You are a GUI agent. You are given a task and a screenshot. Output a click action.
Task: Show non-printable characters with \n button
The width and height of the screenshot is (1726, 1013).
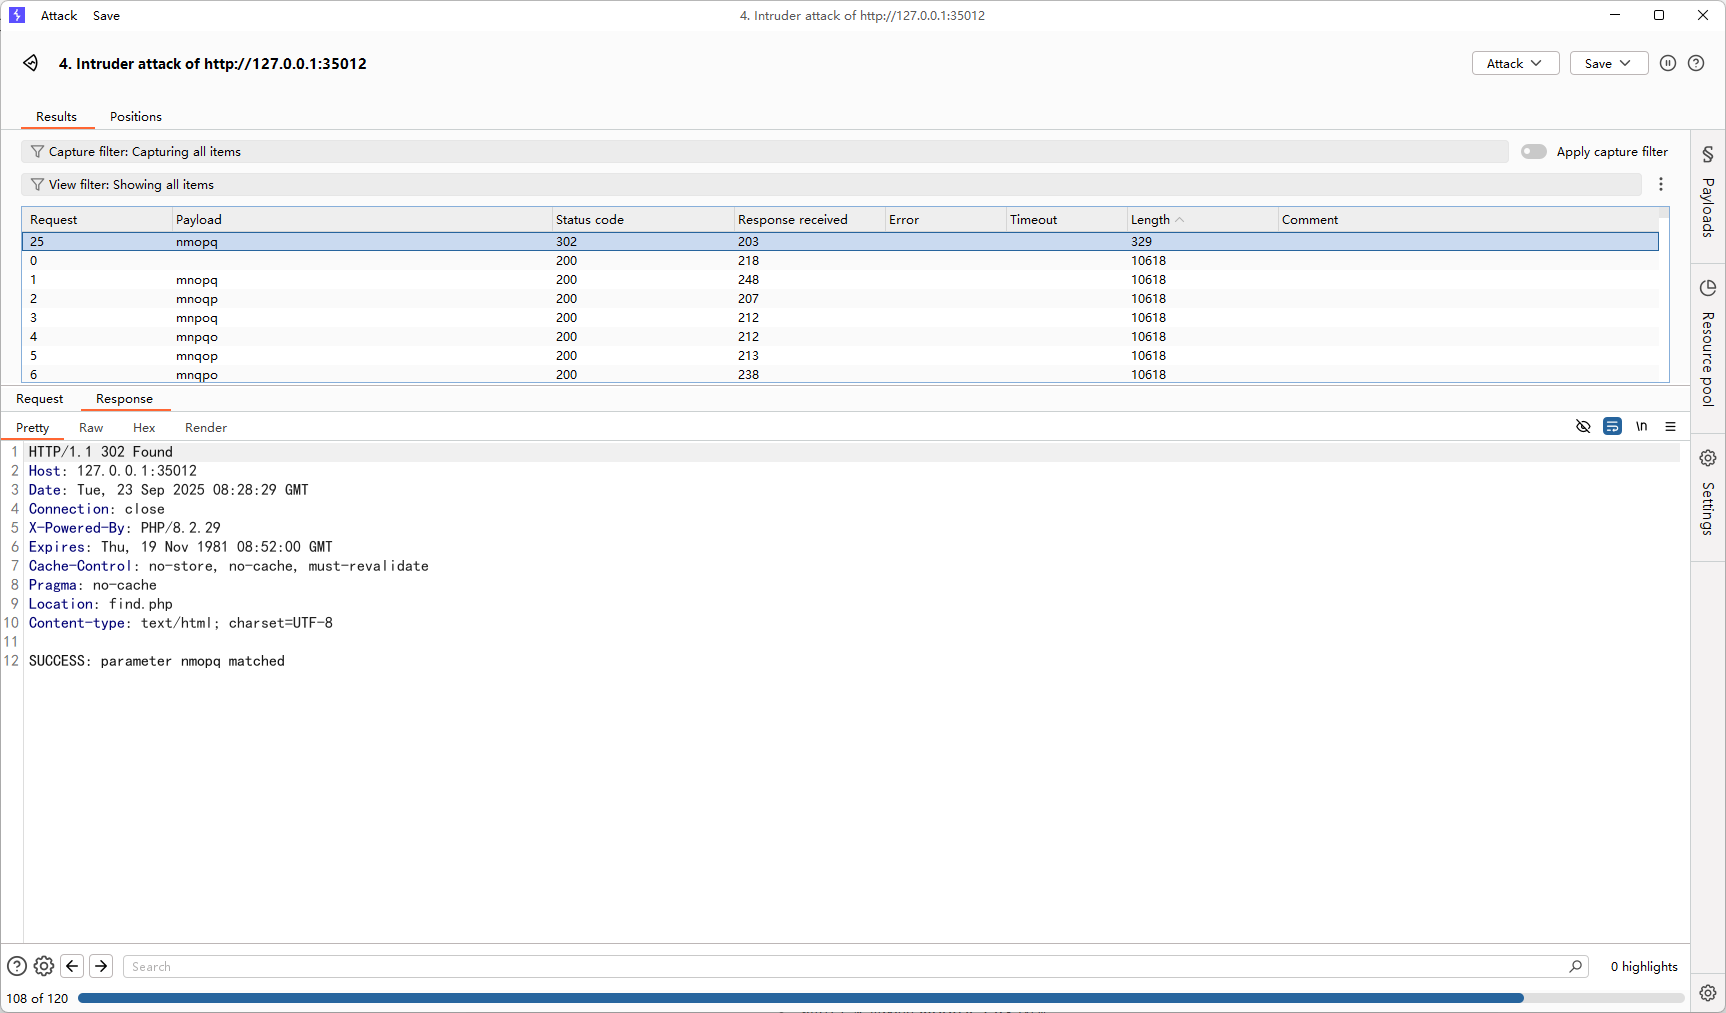(1641, 426)
